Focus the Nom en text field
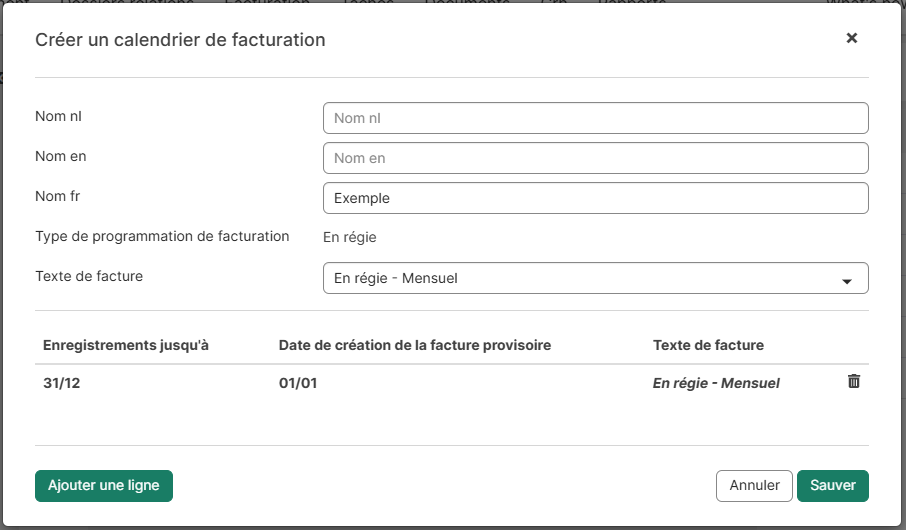The image size is (906, 530). (x=595, y=158)
